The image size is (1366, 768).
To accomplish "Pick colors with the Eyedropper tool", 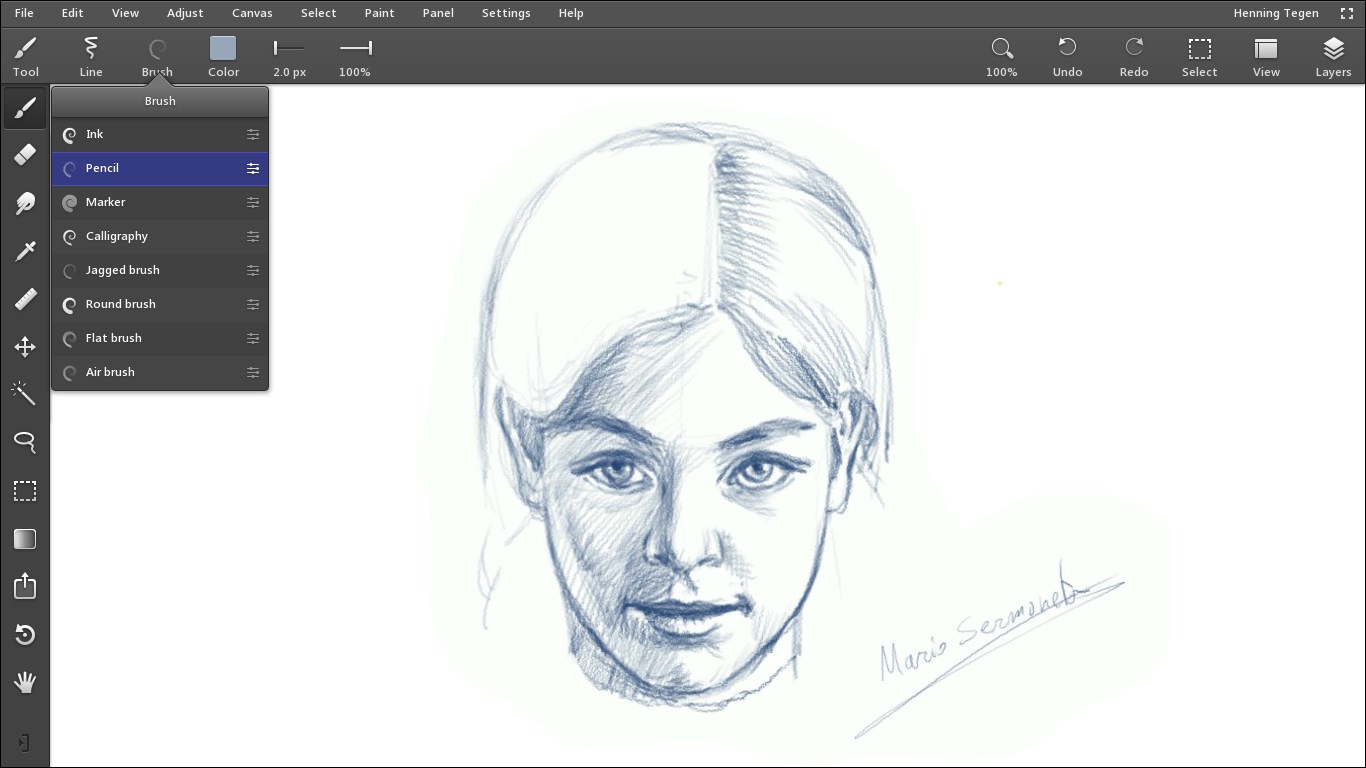I will click(24, 250).
